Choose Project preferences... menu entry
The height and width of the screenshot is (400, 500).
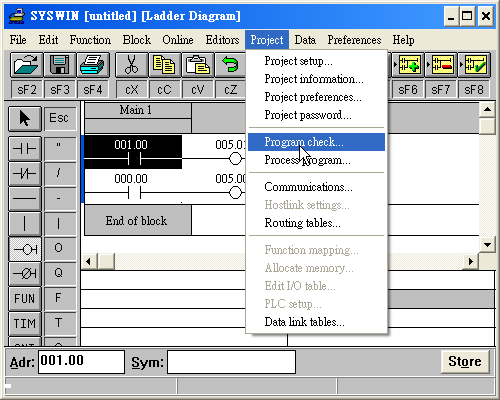(x=316, y=97)
